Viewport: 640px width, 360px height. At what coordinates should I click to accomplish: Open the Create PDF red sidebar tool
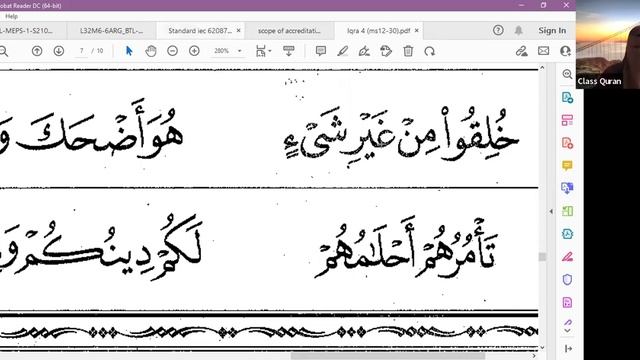click(567, 143)
